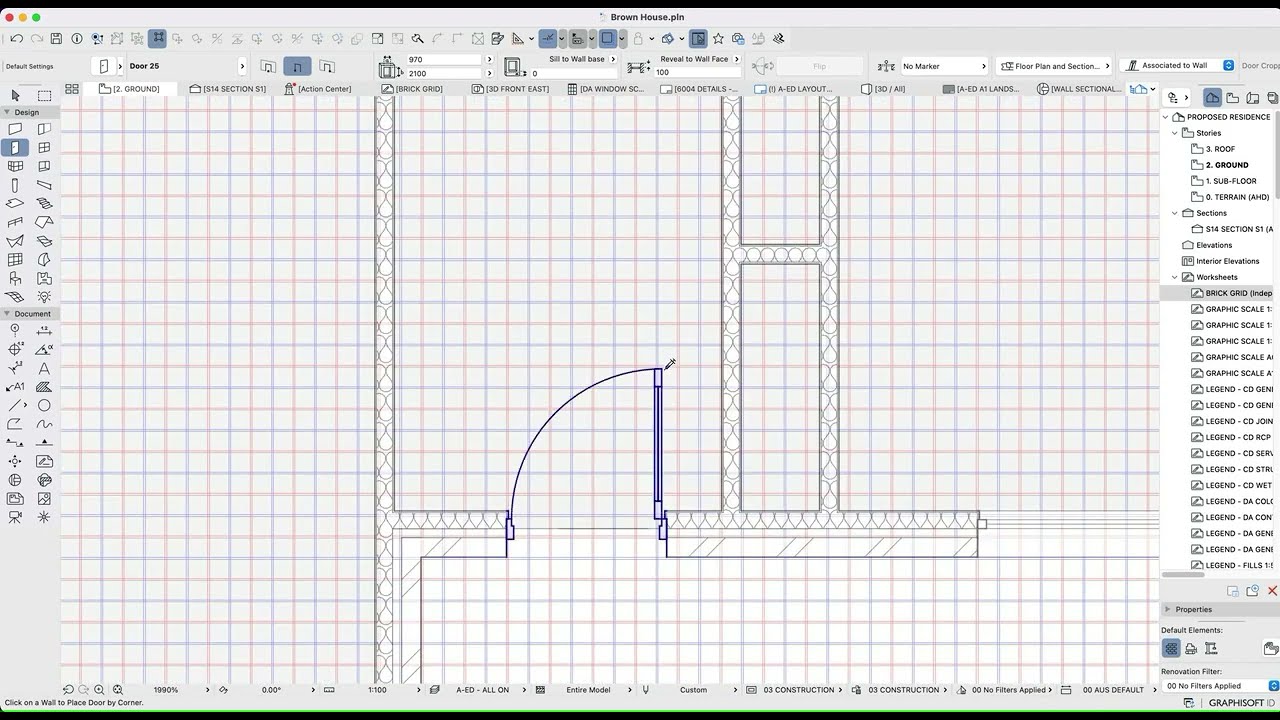Click the Door 25 element name button

pos(186,66)
